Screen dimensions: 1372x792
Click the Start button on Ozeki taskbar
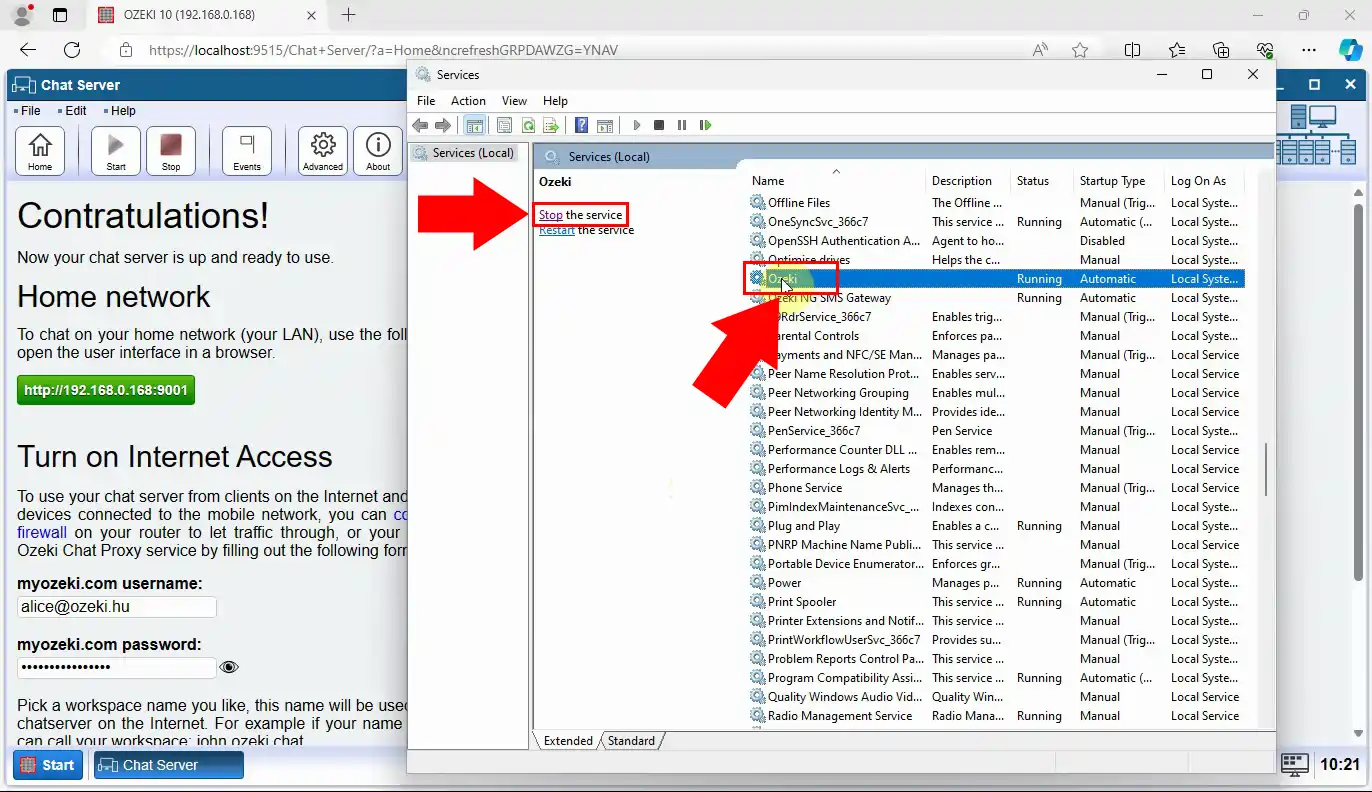(48, 765)
